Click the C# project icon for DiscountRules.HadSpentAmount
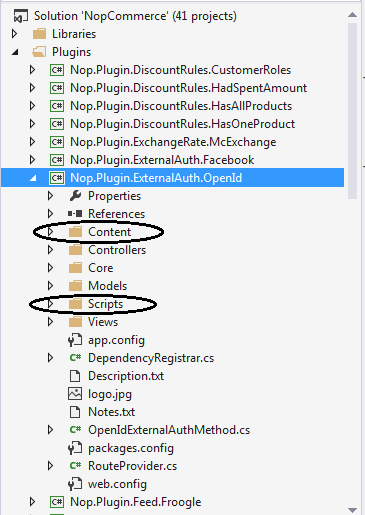This screenshot has height=515, width=365. (57, 88)
